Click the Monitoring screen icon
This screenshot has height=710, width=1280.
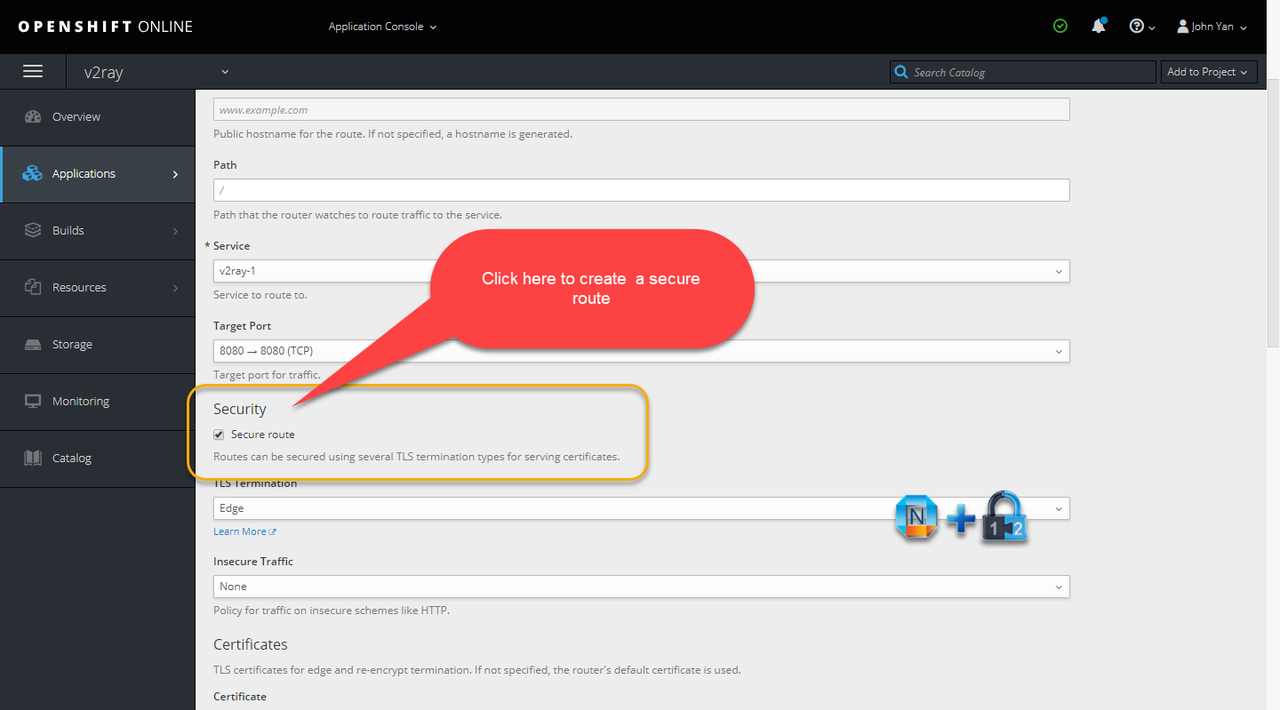pyautogui.click(x=32, y=402)
